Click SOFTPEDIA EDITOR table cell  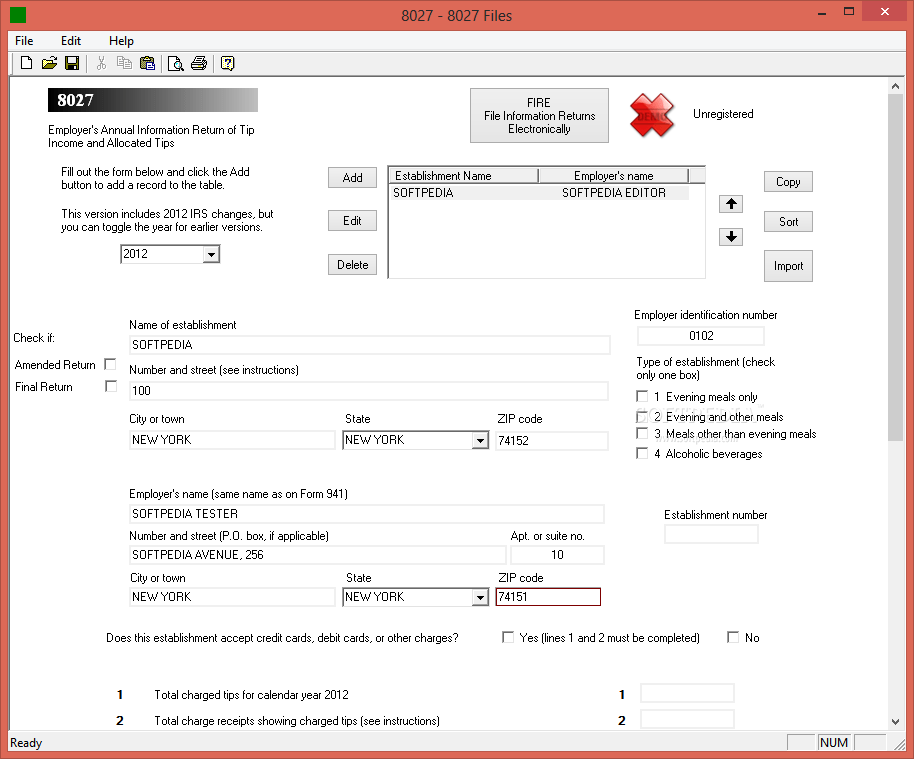613,193
